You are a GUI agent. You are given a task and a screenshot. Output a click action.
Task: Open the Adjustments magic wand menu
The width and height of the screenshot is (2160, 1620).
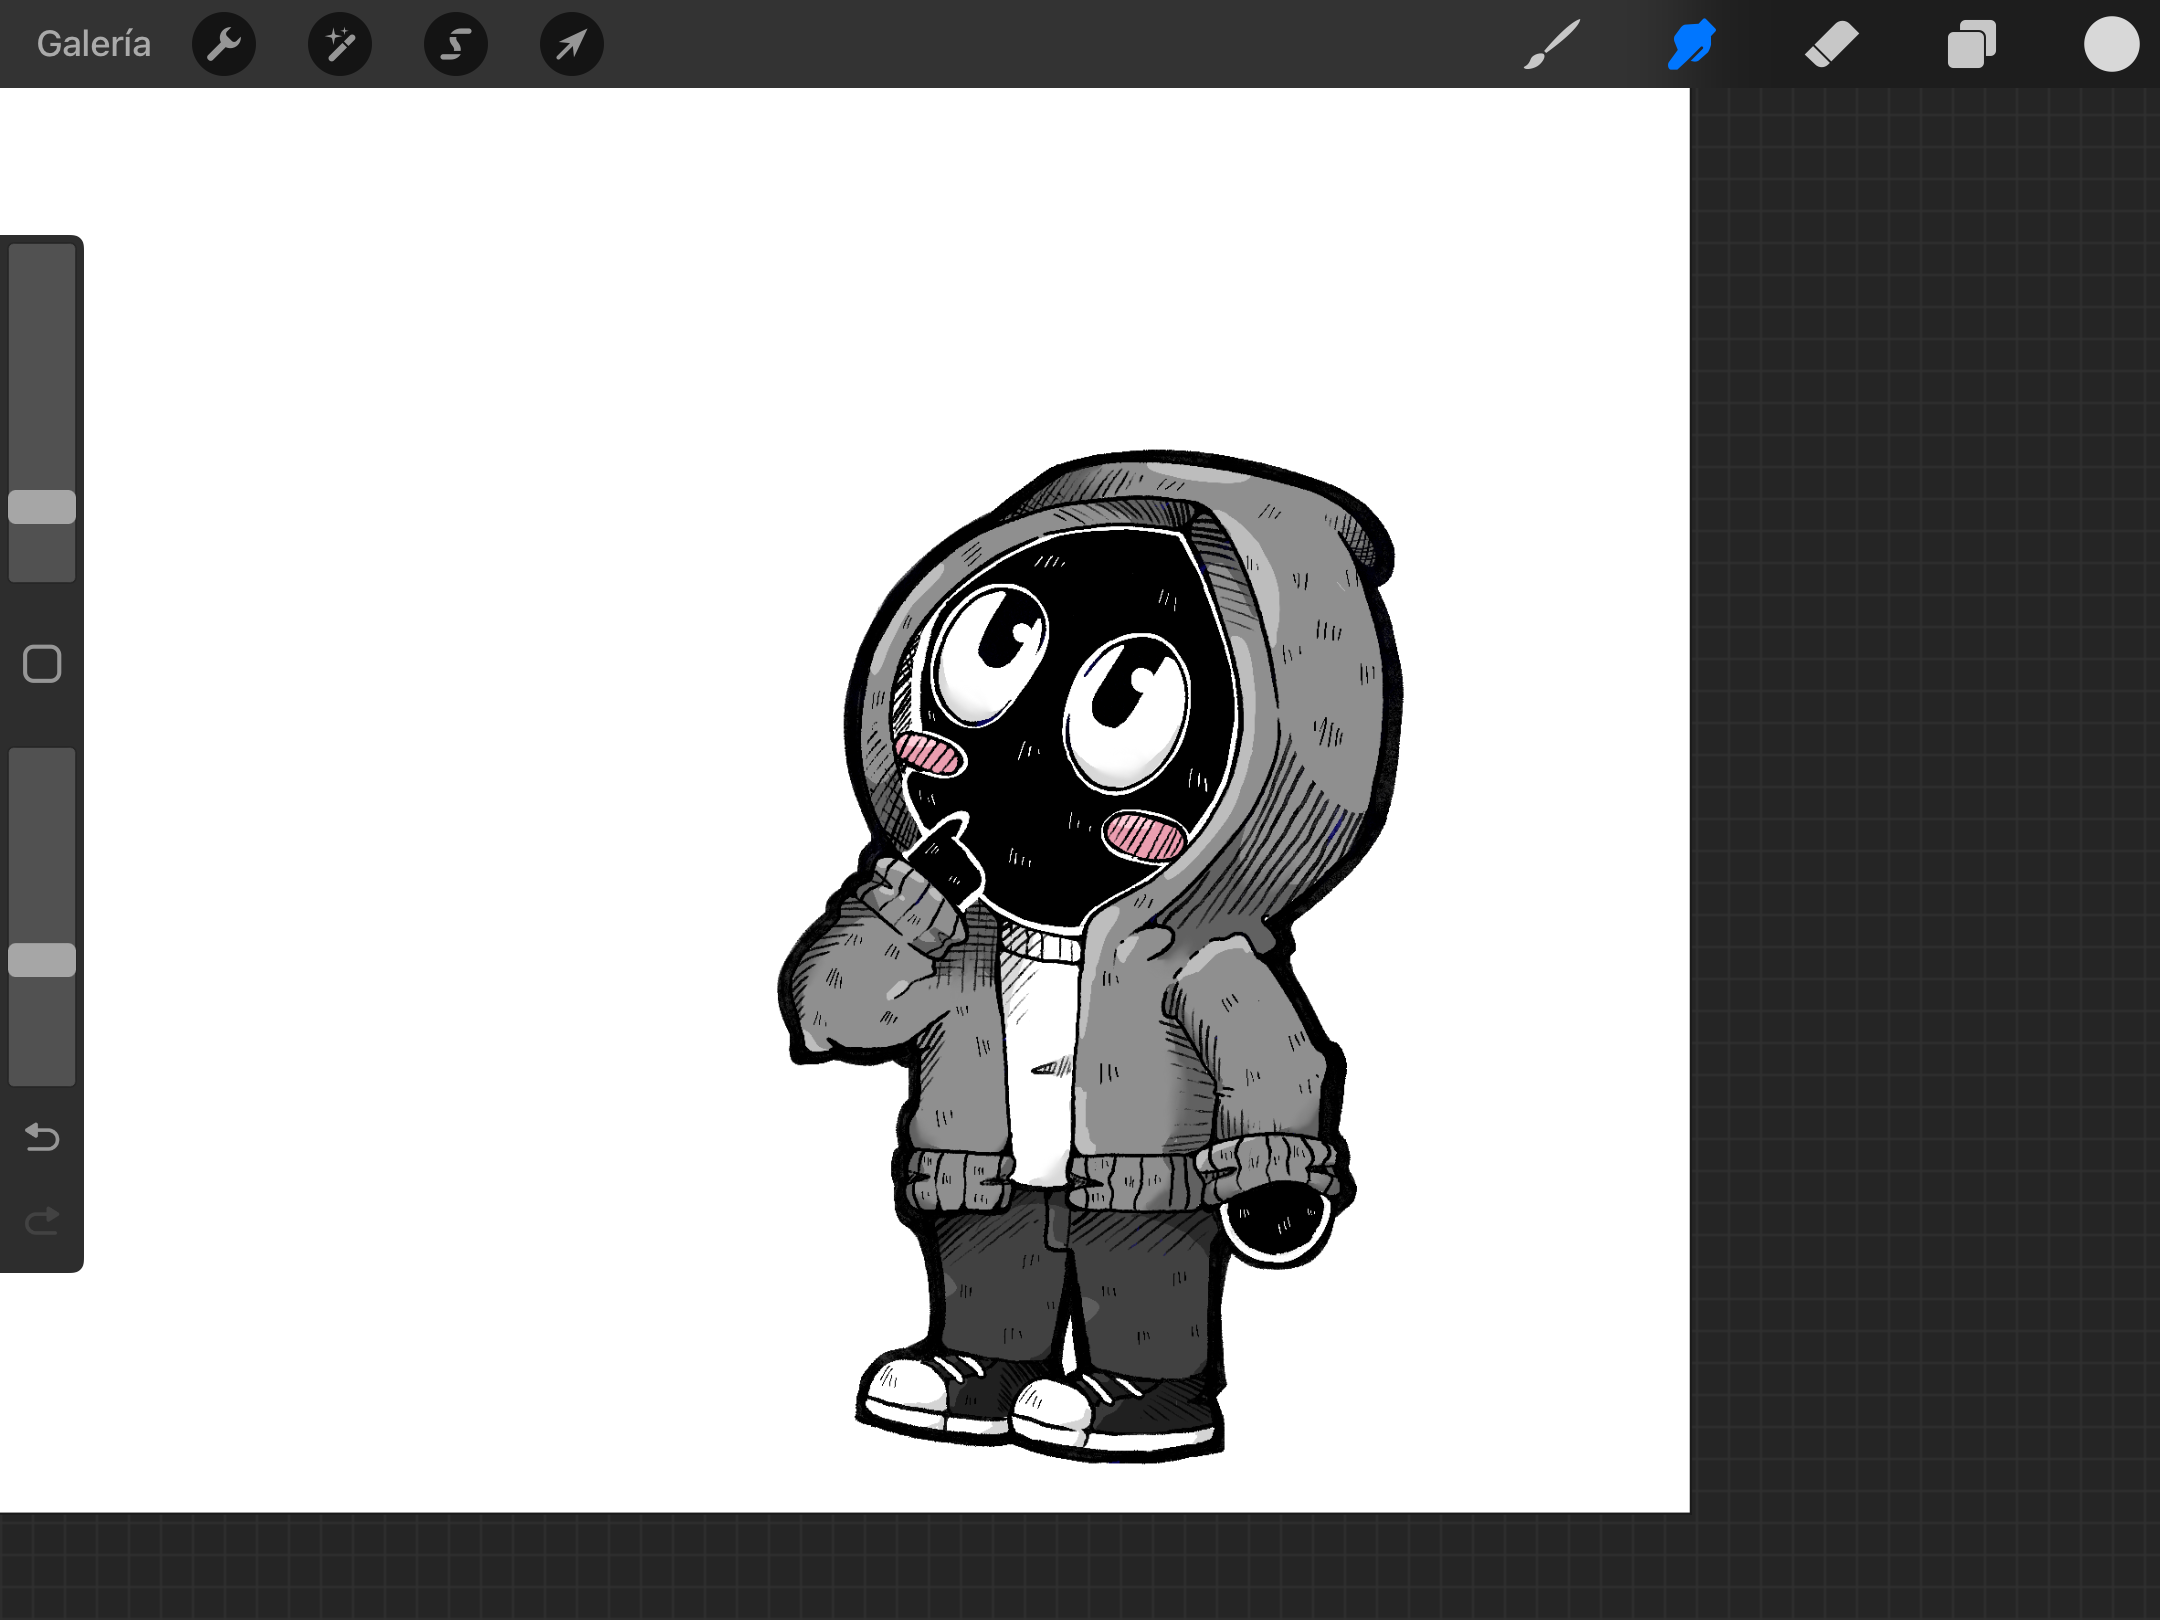click(340, 44)
